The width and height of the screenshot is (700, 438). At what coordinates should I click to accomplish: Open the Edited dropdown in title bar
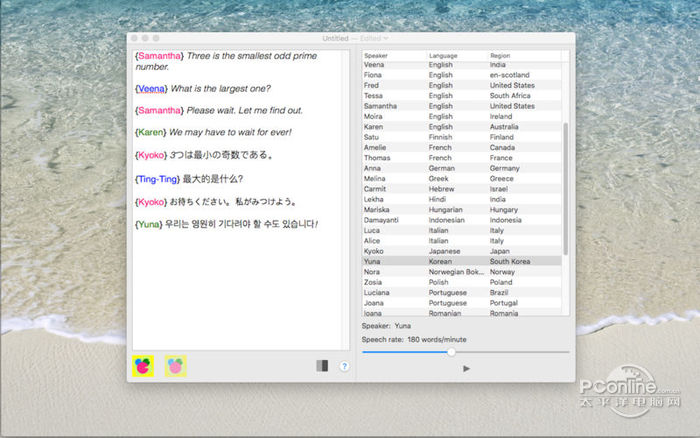(374, 38)
